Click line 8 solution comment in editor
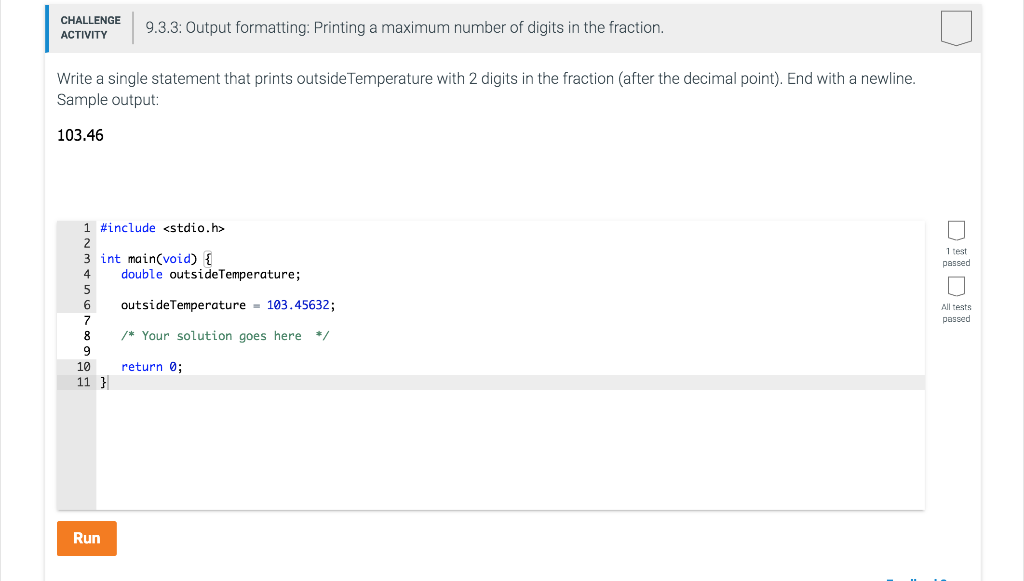This screenshot has height=581, width=1024. pyautogui.click(x=220, y=335)
